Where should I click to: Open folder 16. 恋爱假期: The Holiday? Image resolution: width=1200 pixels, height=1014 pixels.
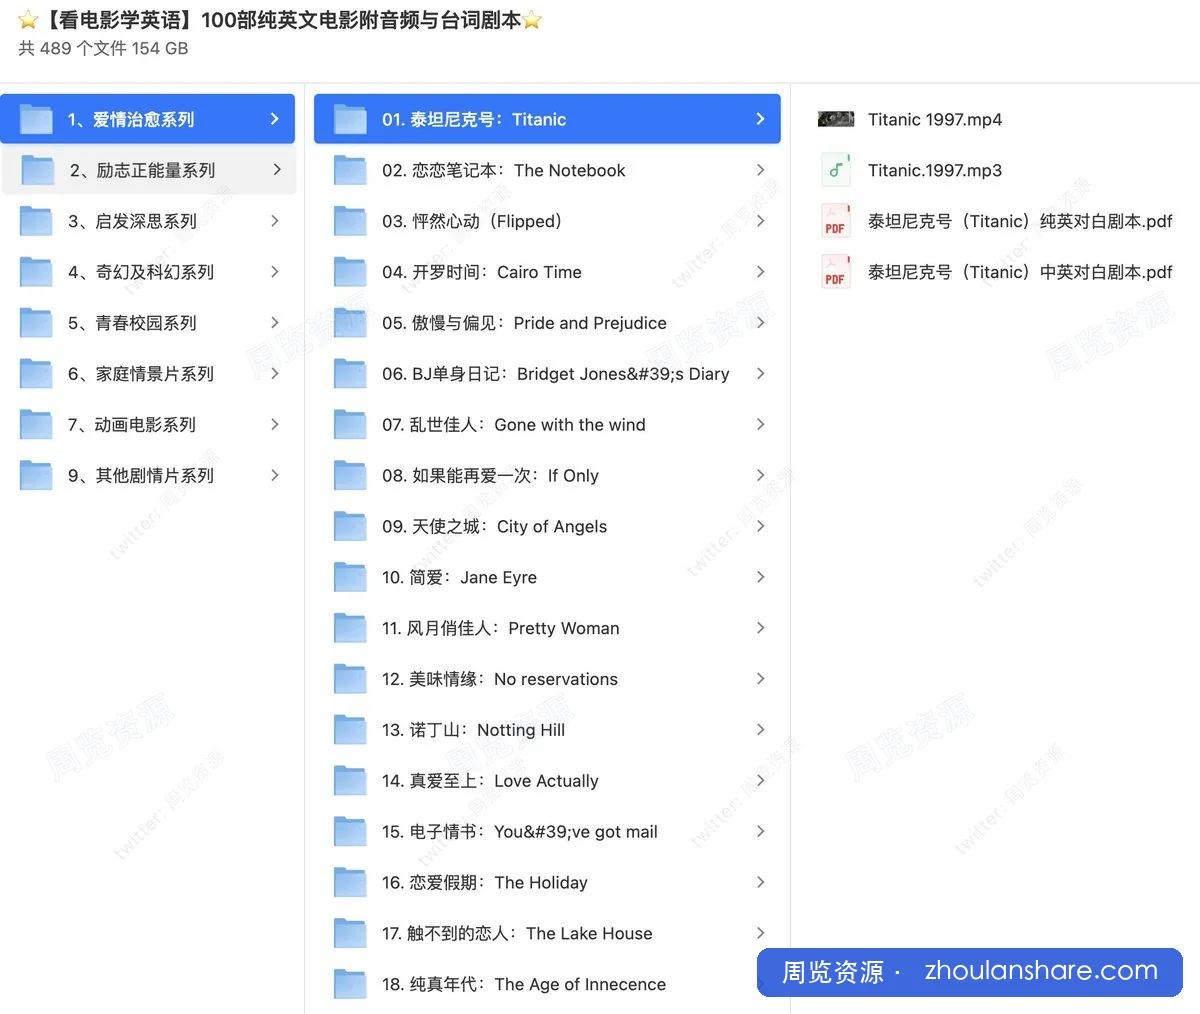547,882
